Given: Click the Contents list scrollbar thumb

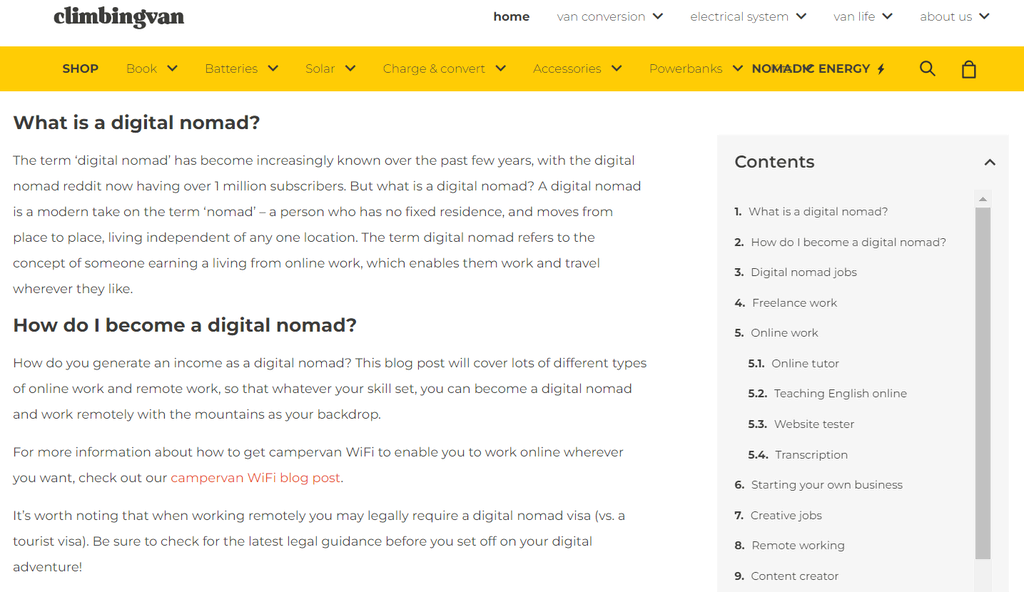Looking at the screenshot, I should coord(983,383).
